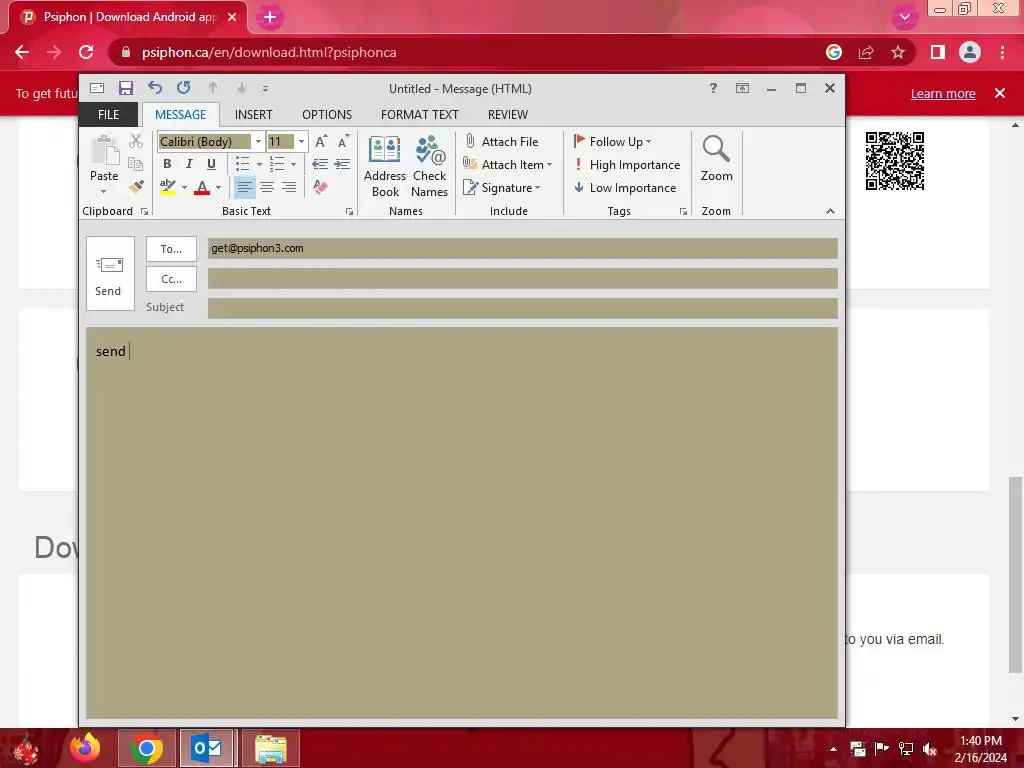Open the FILE tab
The image size is (1024, 768).
(108, 114)
